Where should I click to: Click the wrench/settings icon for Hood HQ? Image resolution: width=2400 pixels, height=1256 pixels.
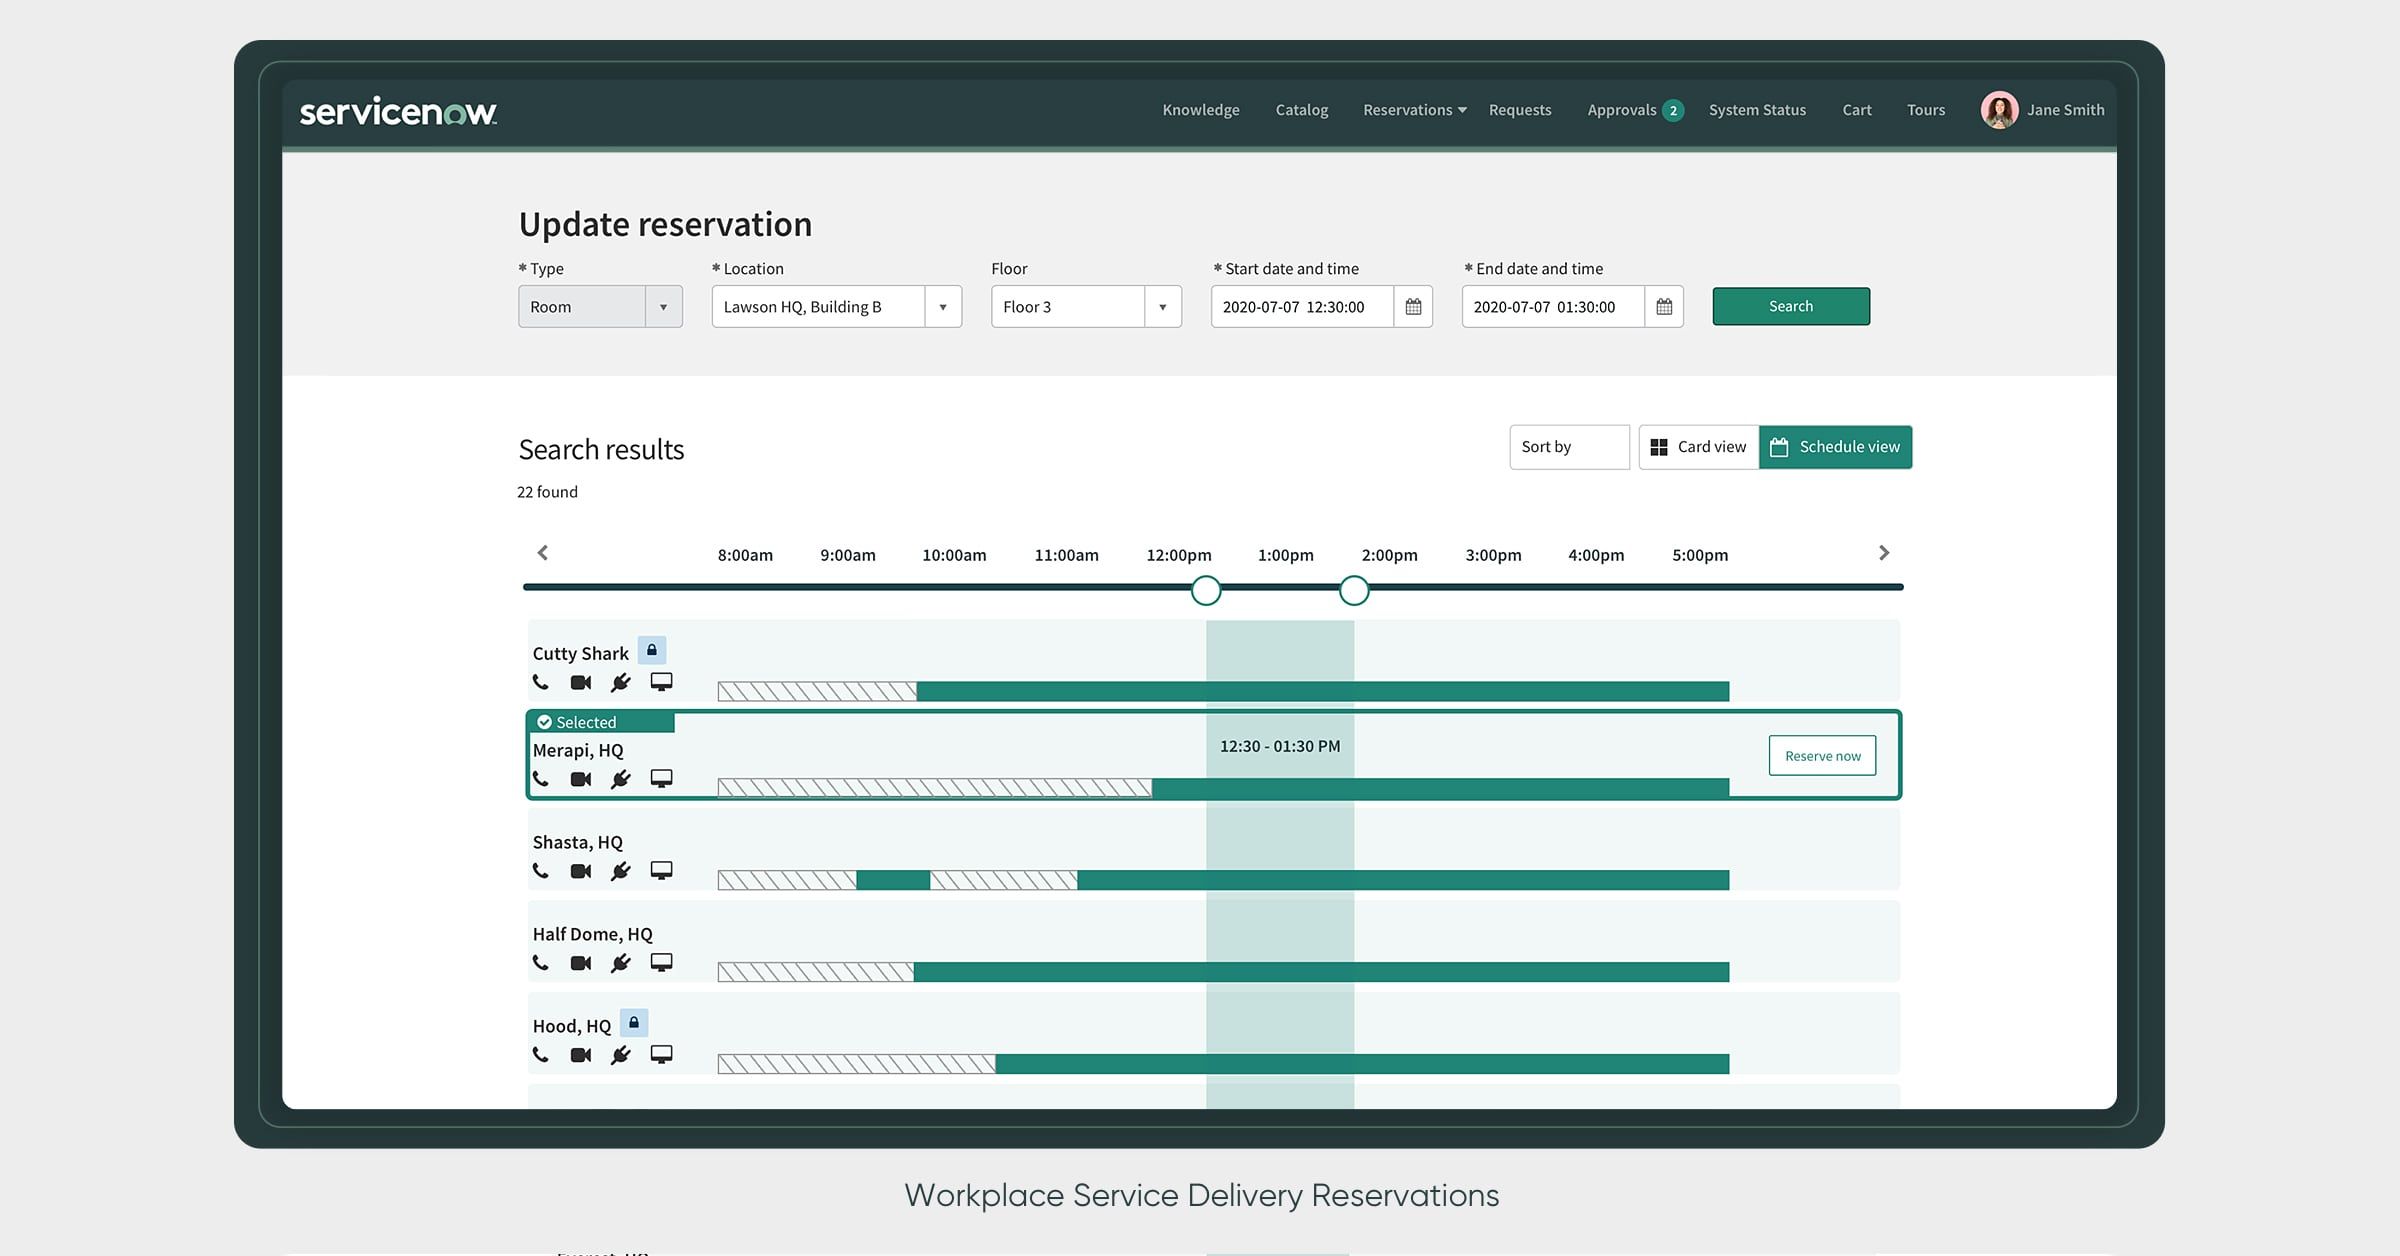(621, 1054)
